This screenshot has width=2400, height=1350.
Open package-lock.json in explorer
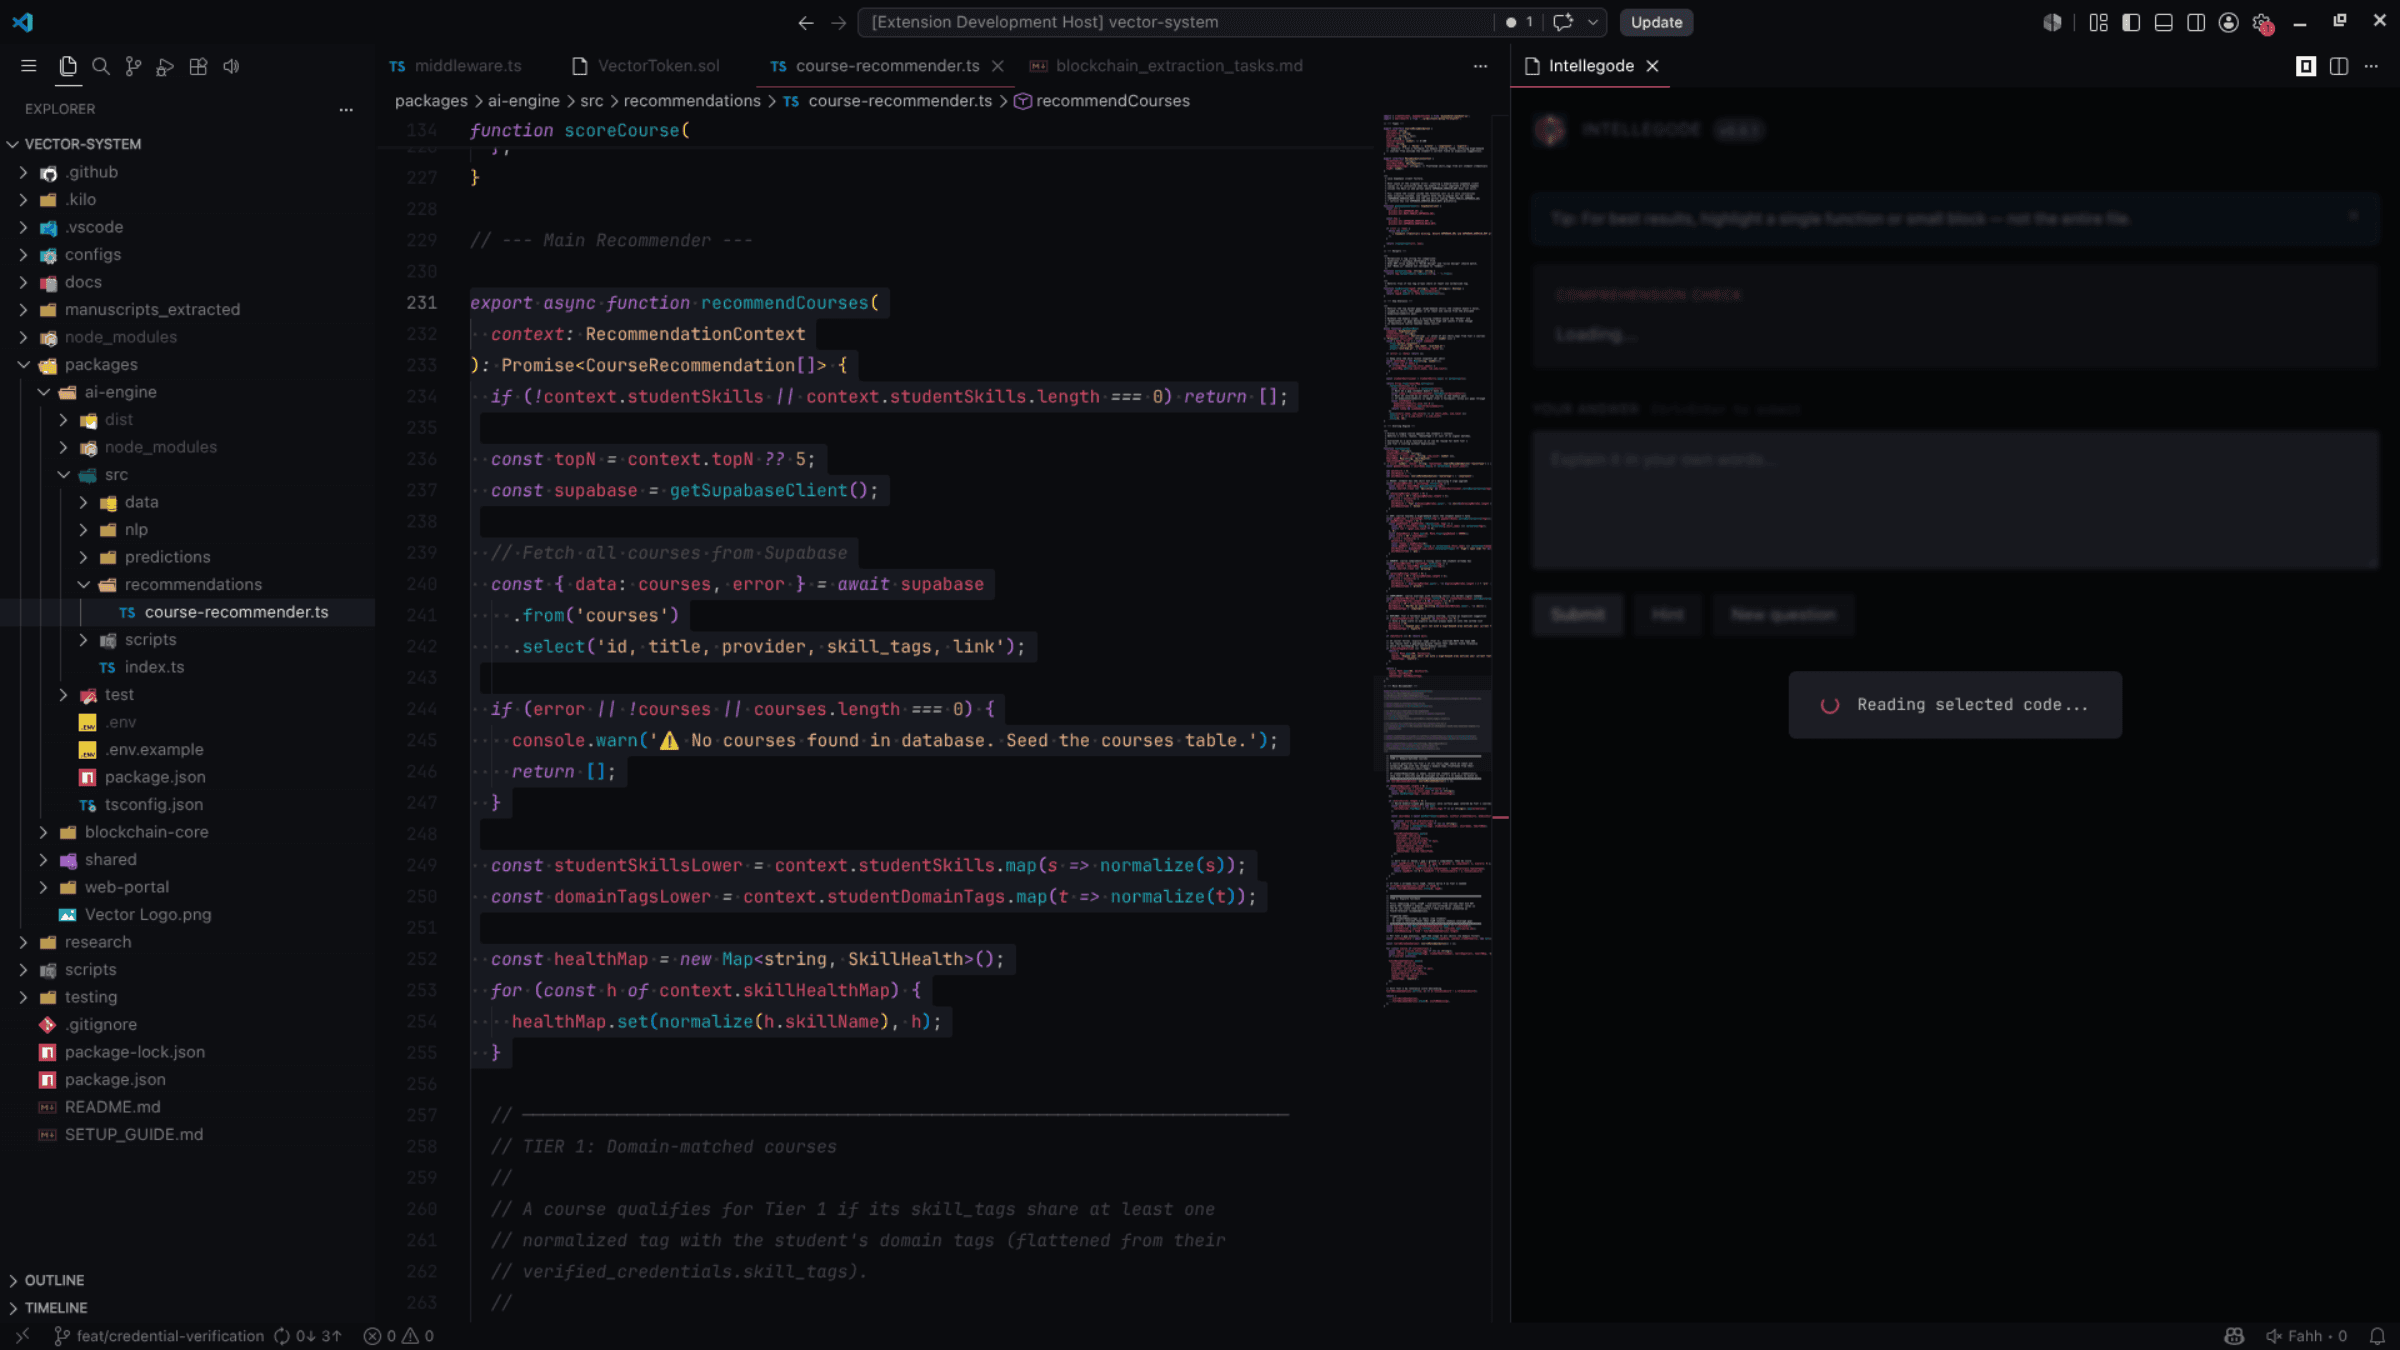point(134,1052)
